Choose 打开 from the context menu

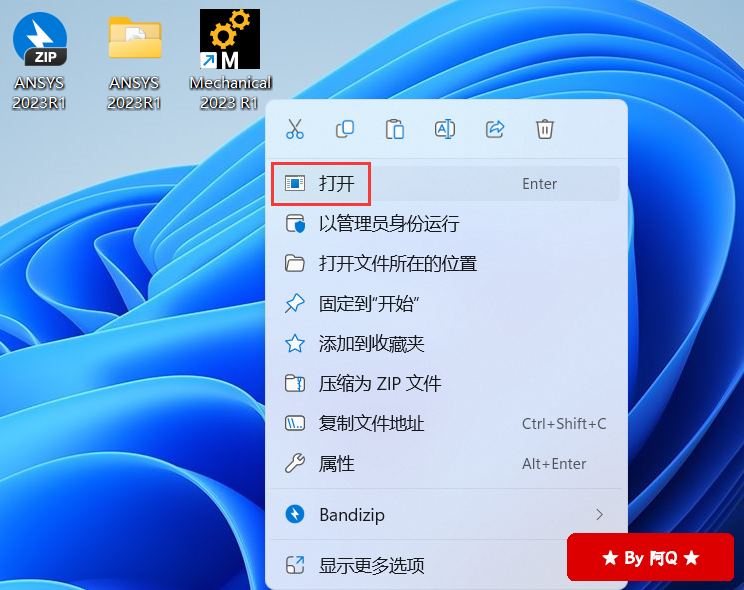tap(445, 184)
